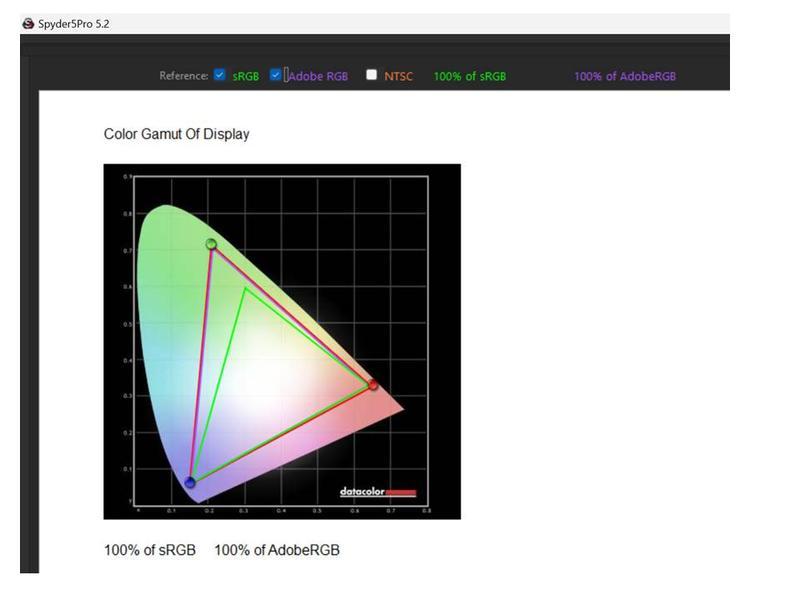
Task: Click the 'Reference:' label in toolbar
Action: [x=183, y=76]
